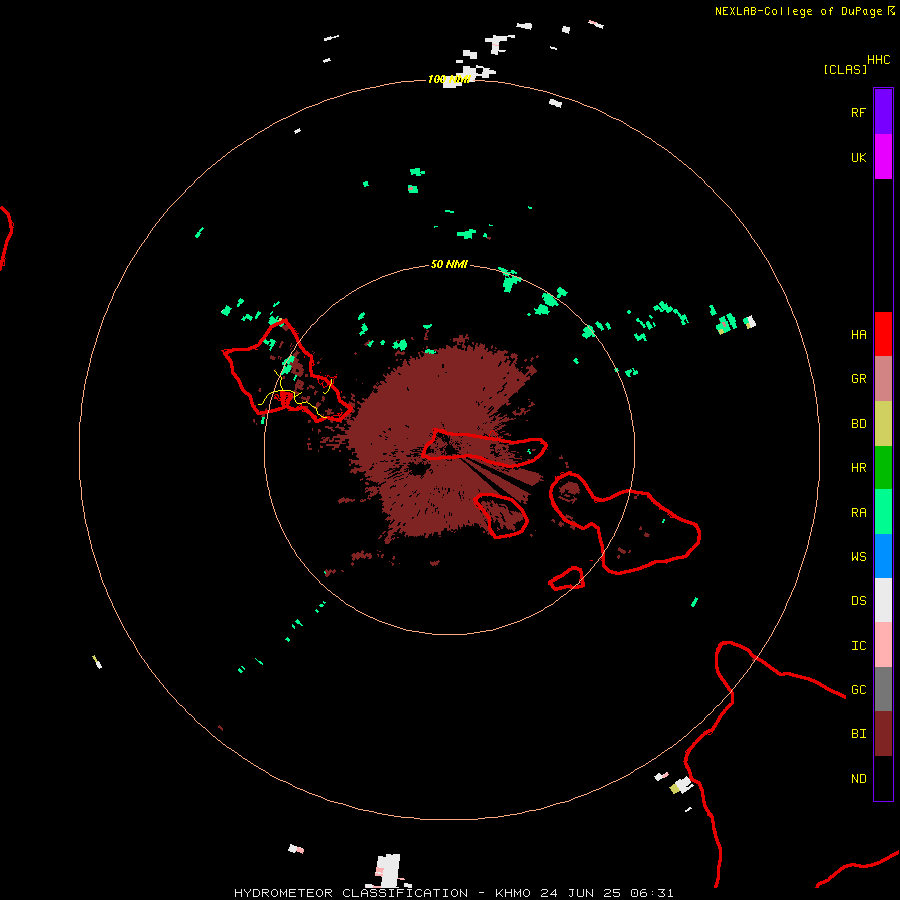This screenshot has height=900, width=900.
Task: Click the RF purple legend swatch
Action: click(x=883, y=112)
